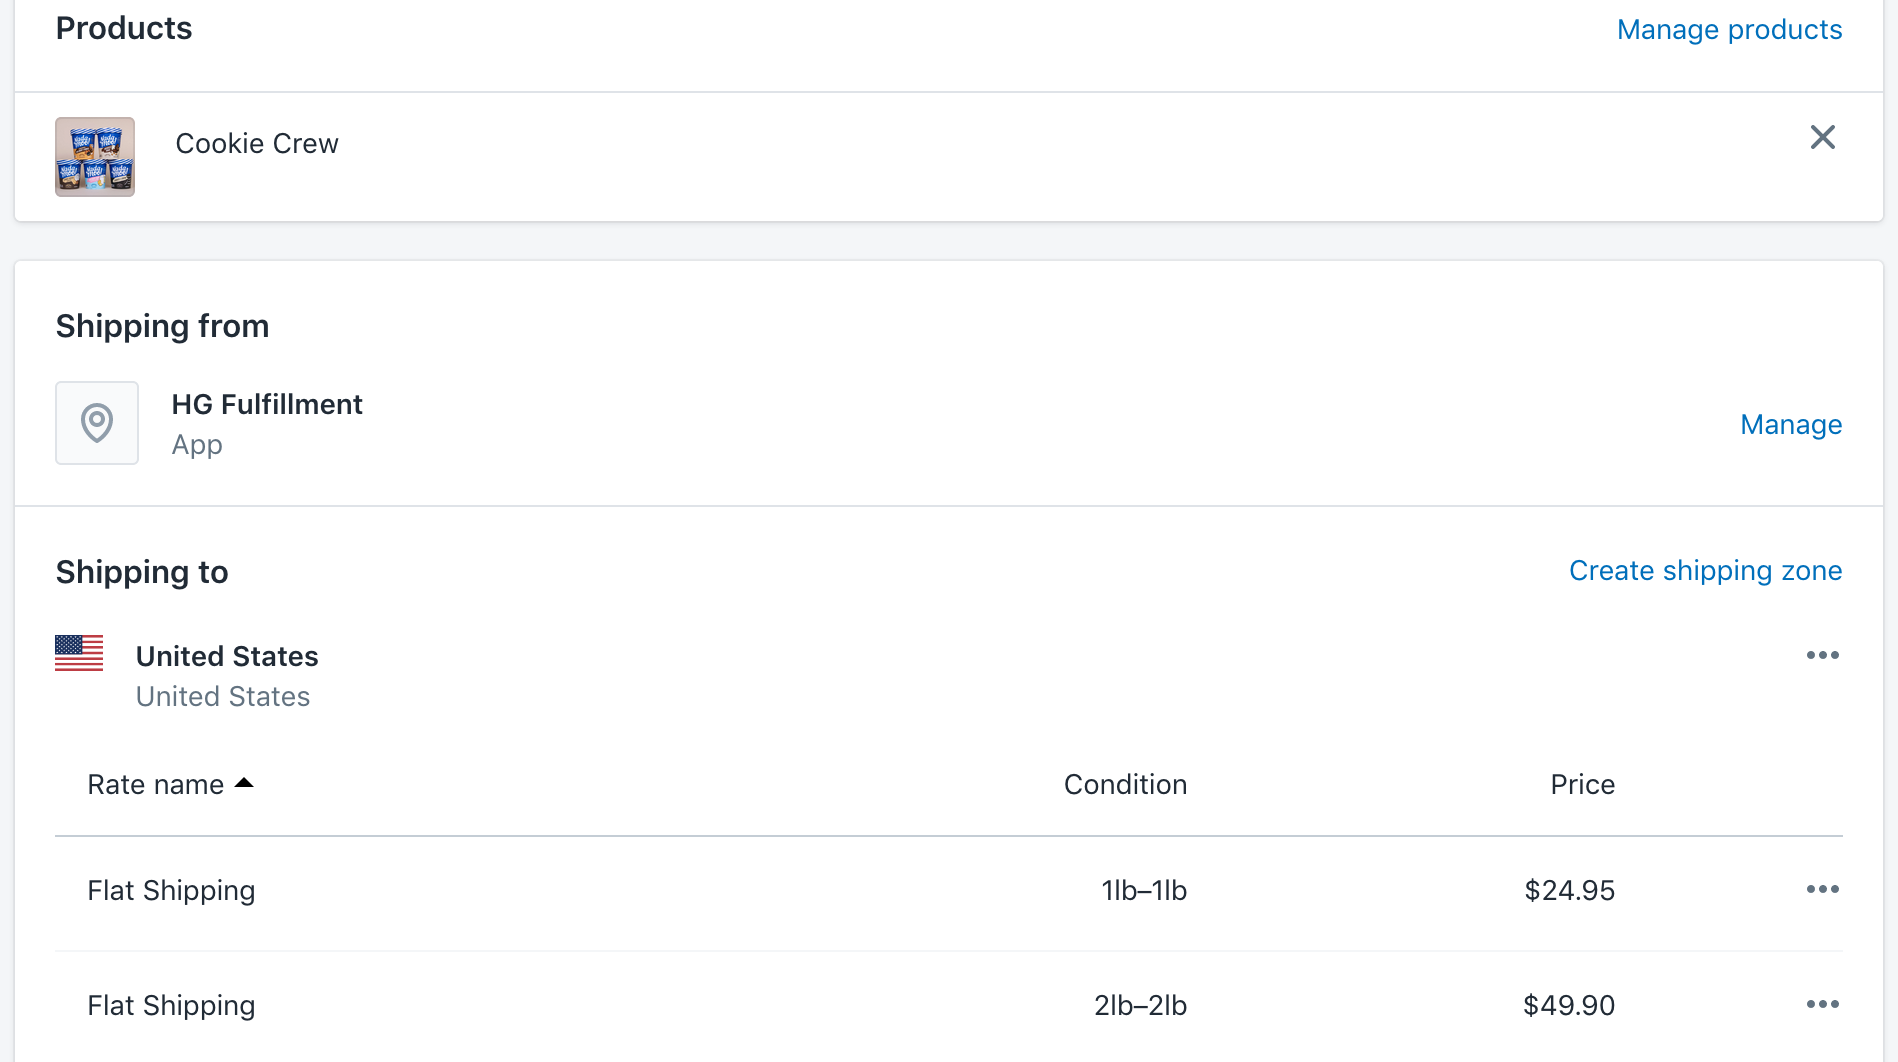1898x1062 pixels.
Task: Click the HG Fulfillment location pin icon
Action: (97, 423)
